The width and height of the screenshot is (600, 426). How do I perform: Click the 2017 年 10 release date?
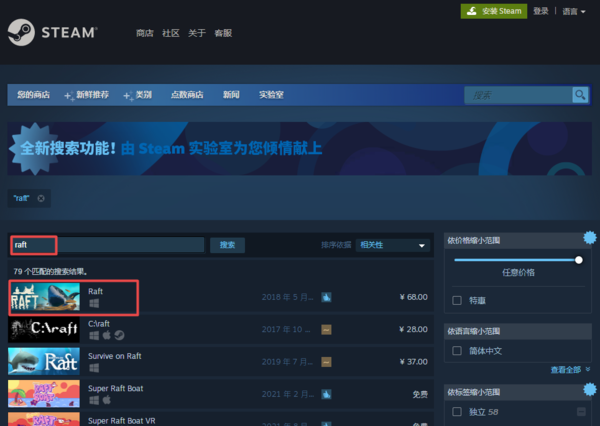pos(286,330)
